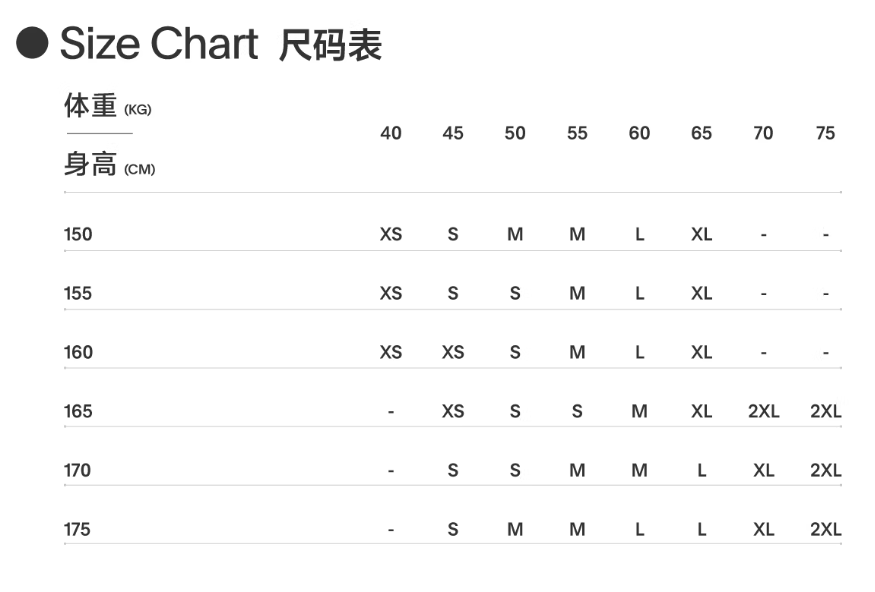
Task: Click the "Size Chart" title text
Action: 159,44
